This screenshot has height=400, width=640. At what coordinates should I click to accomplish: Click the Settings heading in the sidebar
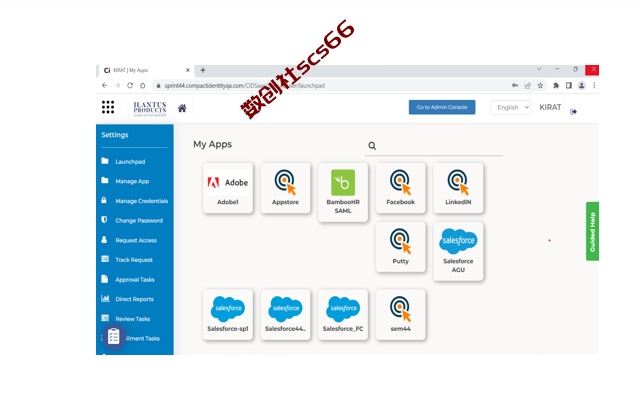115,135
